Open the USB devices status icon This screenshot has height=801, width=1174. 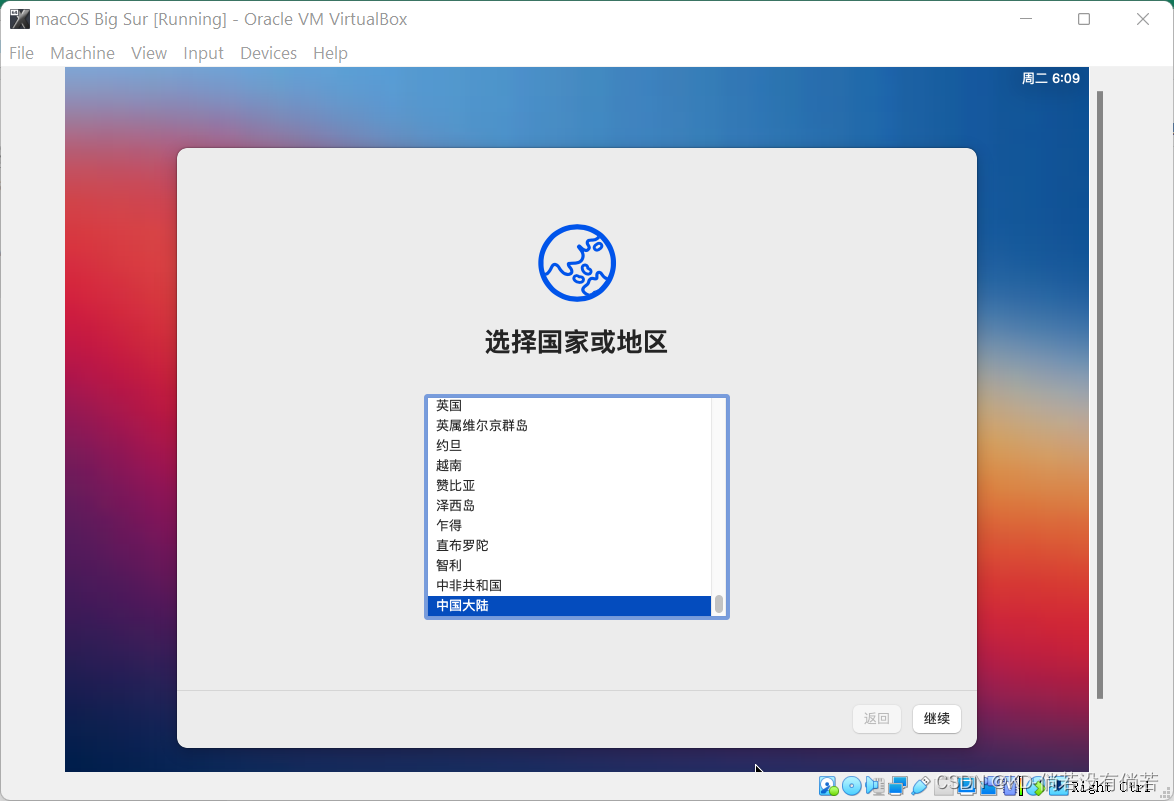(921, 785)
